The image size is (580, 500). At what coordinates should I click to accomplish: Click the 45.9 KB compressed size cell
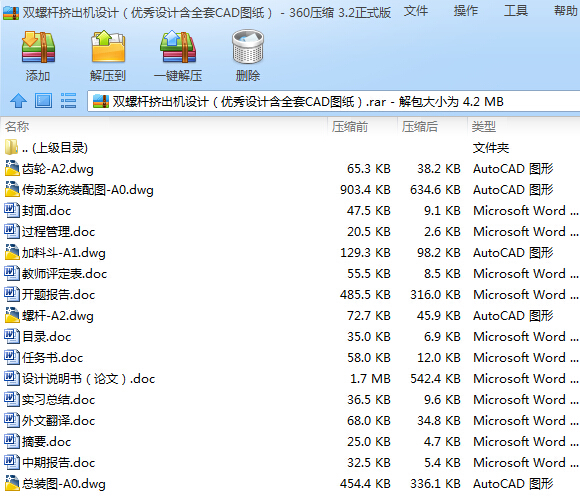(439, 316)
